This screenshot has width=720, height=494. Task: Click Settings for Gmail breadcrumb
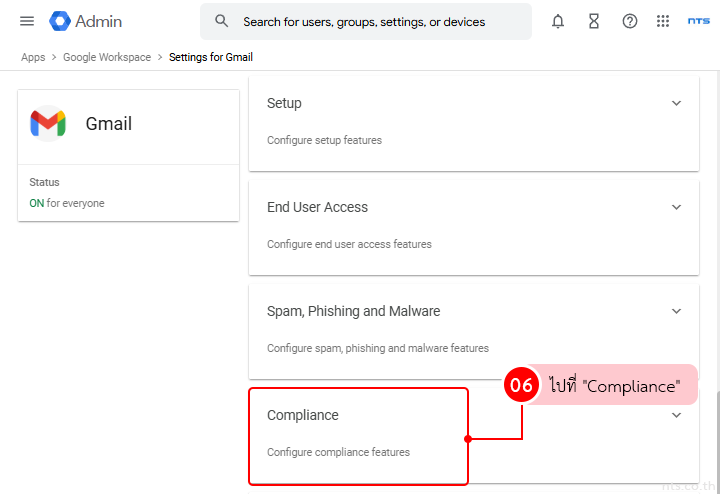pyautogui.click(x=210, y=57)
